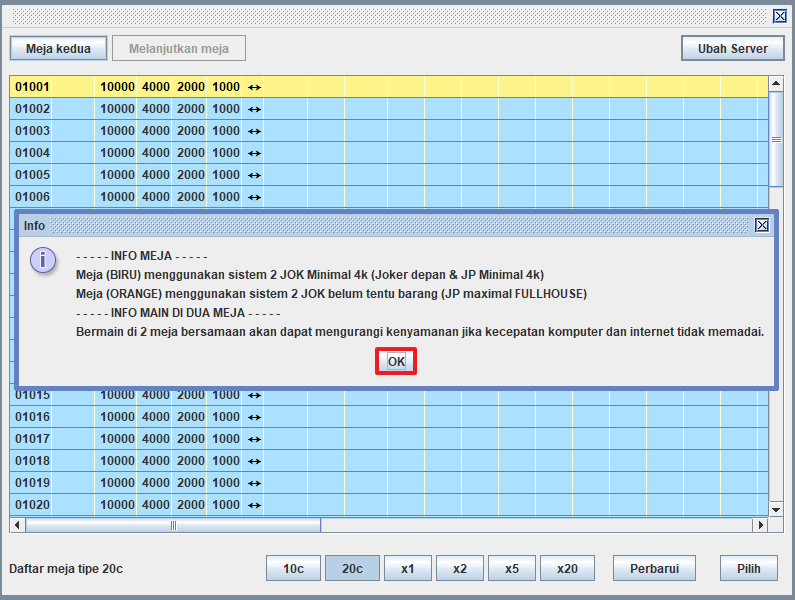Click OK in the Info dialog
The height and width of the screenshot is (600, 795).
(x=396, y=361)
